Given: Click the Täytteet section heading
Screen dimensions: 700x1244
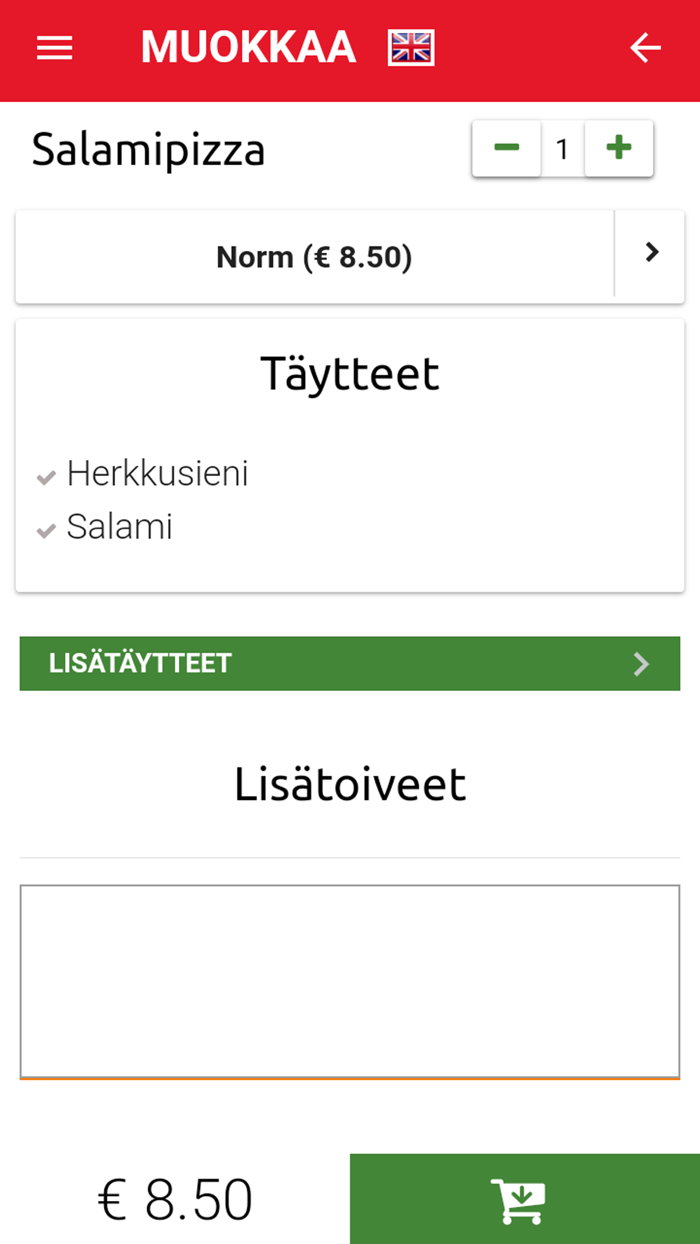Looking at the screenshot, I should pos(350,374).
